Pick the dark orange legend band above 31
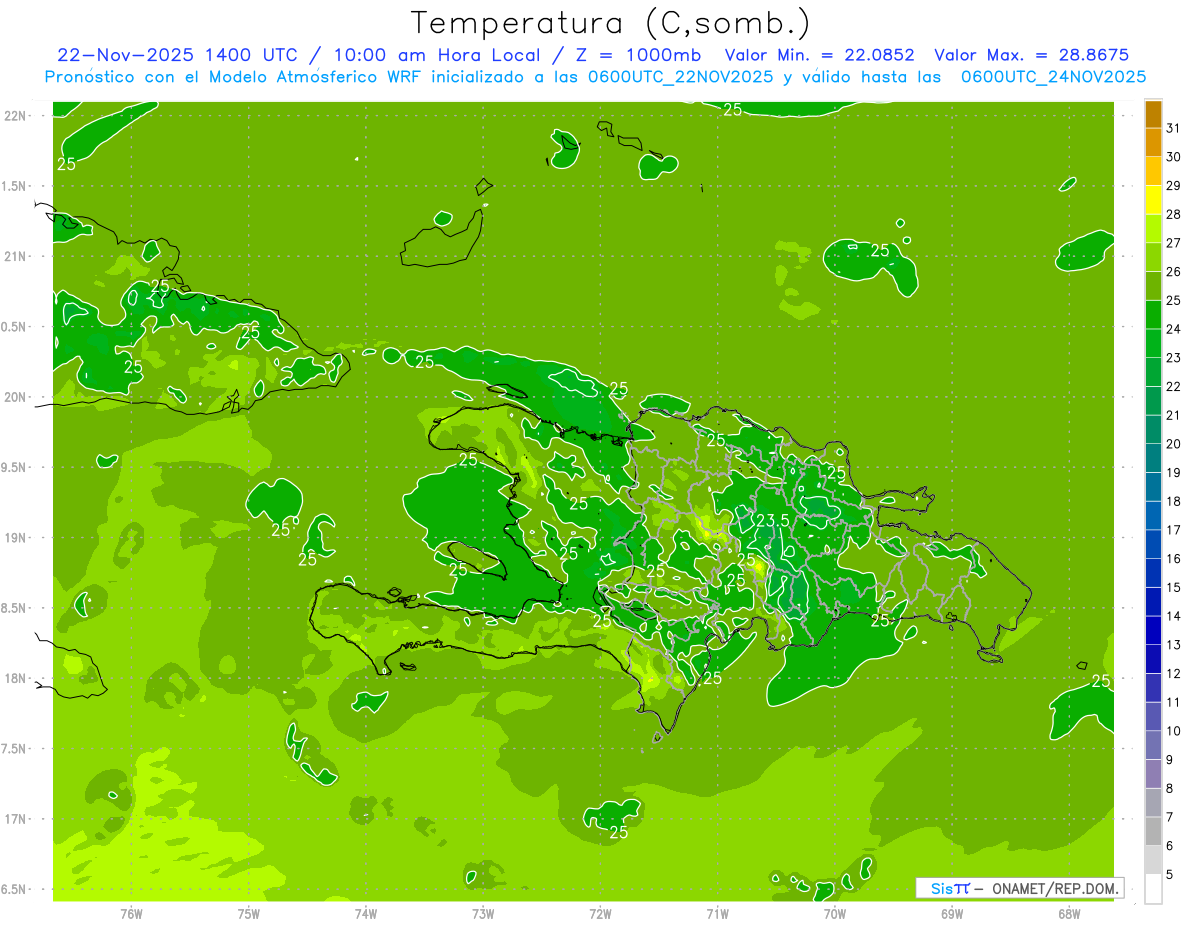Screen dimensions: 1200x927 (x=1153, y=114)
